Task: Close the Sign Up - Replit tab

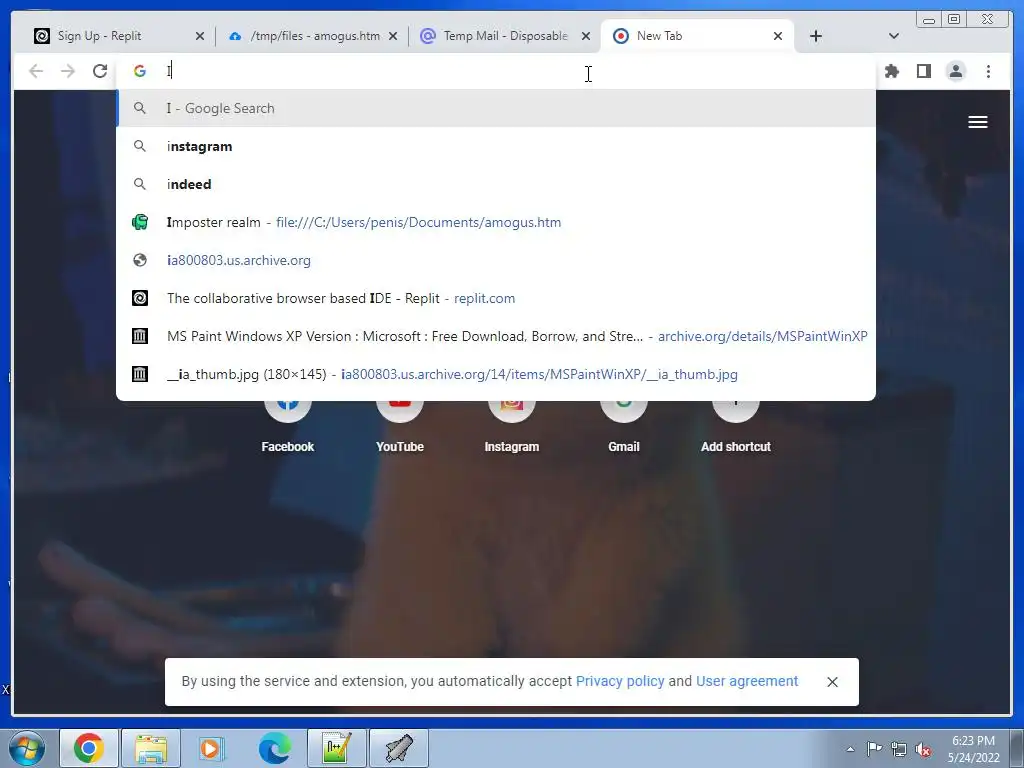Action: [200, 37]
